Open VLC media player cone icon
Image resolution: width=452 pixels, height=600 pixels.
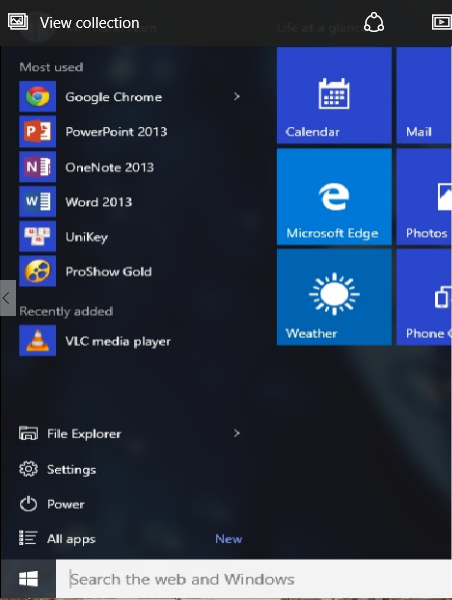point(38,341)
